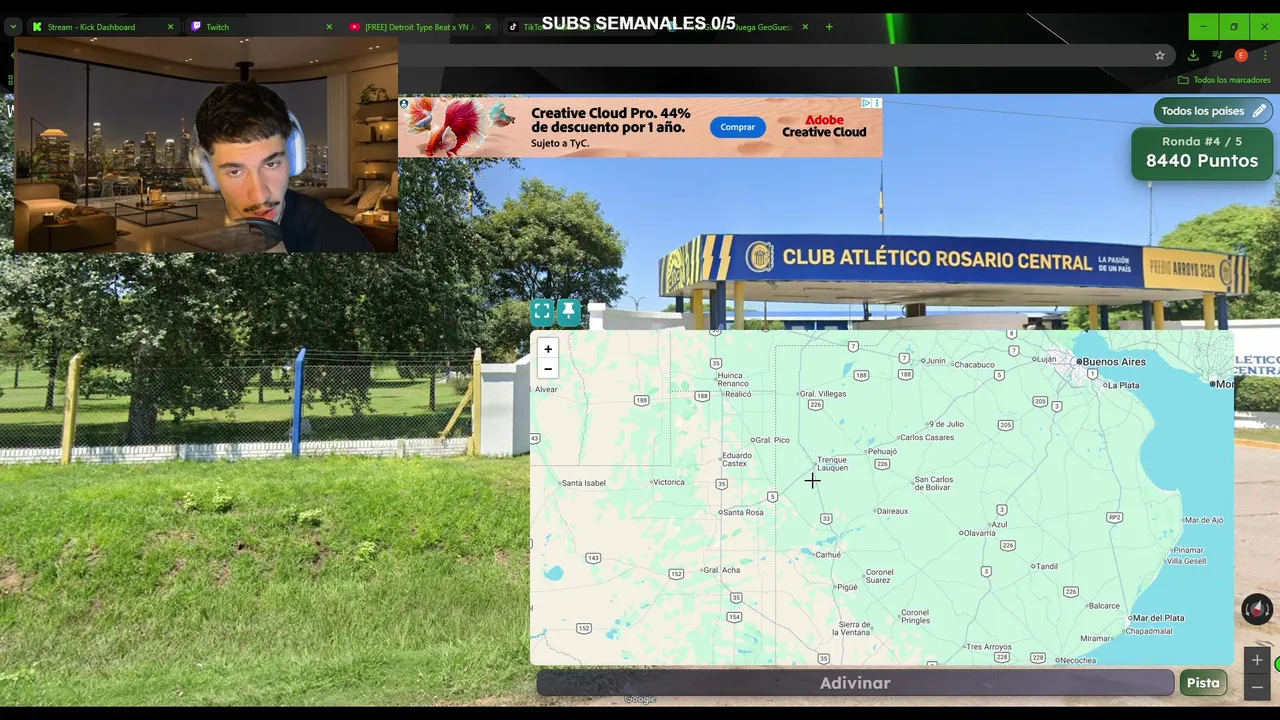Viewport: 1280px width, 720px height.
Task: Click the Street View compass icon
Action: tap(1256, 608)
